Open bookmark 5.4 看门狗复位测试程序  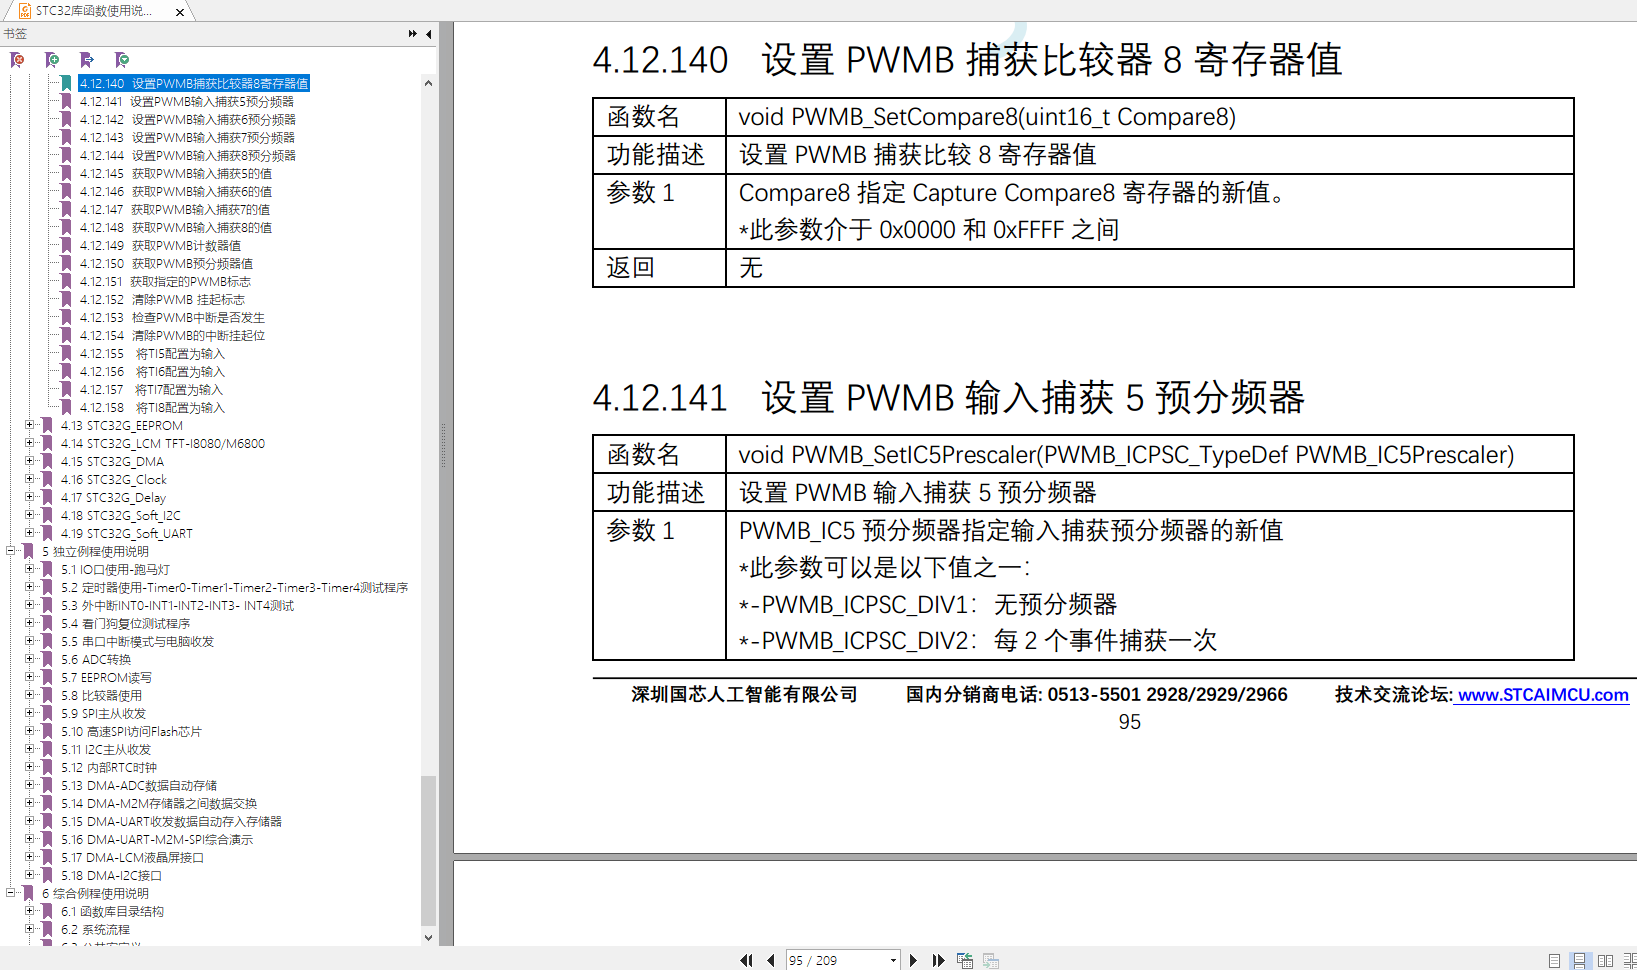point(125,623)
